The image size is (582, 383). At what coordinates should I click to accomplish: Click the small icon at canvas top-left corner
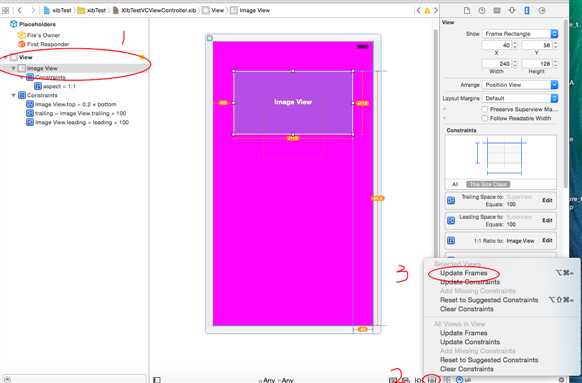(x=210, y=38)
